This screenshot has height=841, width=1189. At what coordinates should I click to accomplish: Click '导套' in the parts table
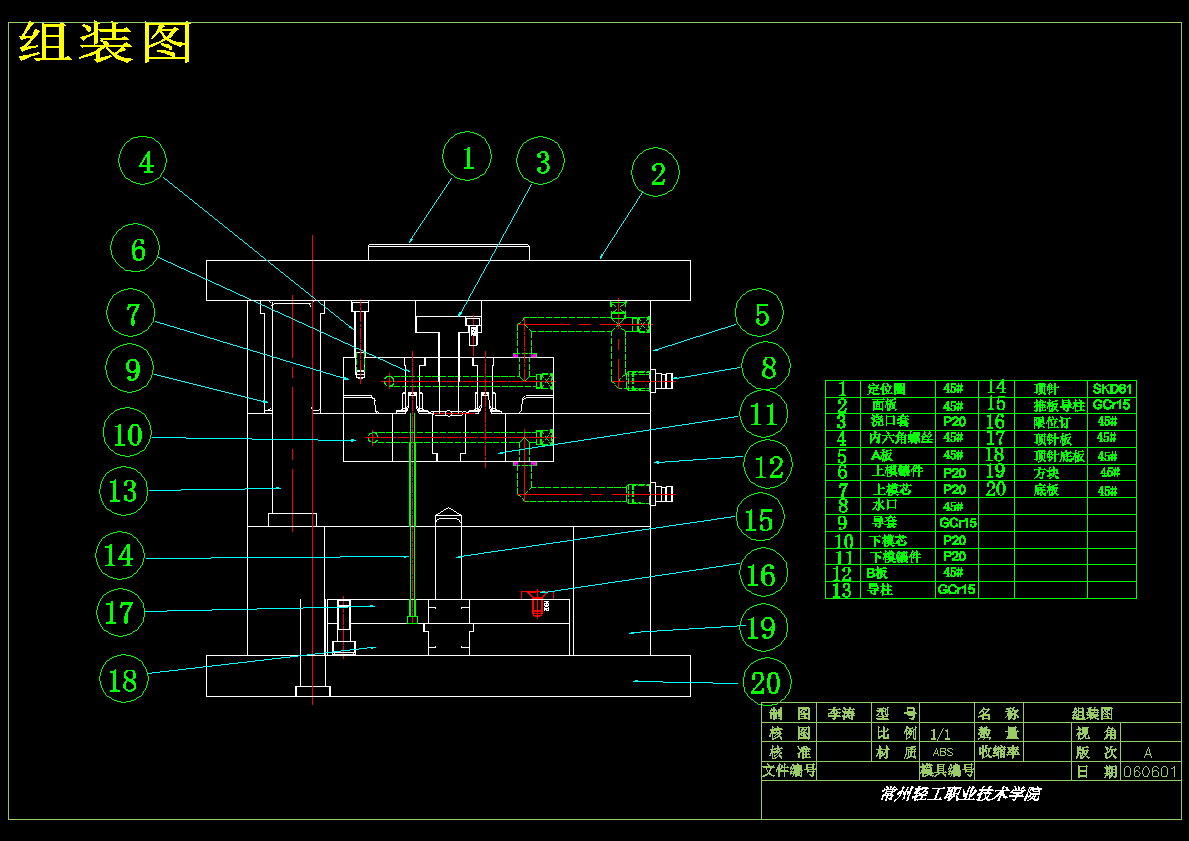[x=884, y=522]
